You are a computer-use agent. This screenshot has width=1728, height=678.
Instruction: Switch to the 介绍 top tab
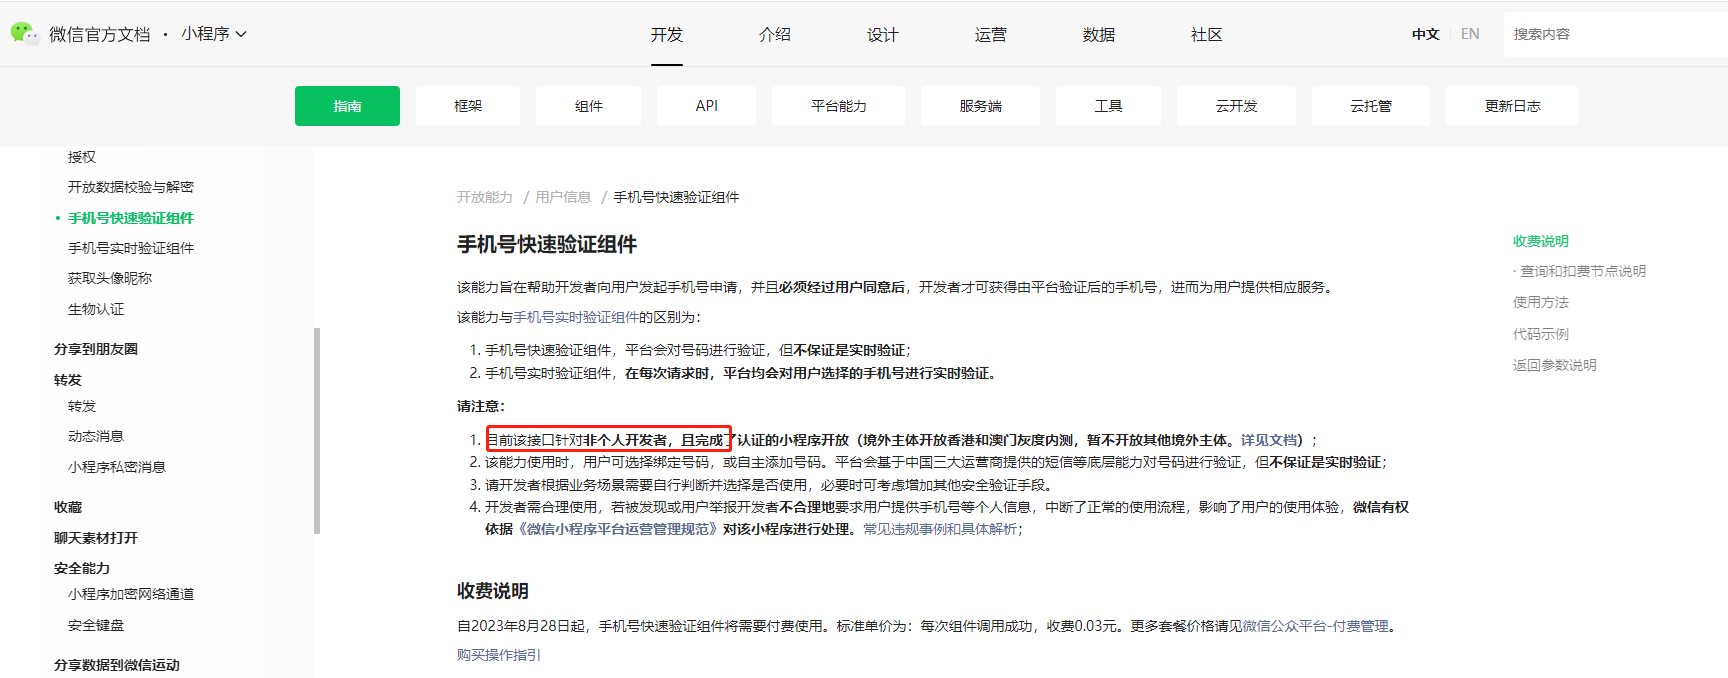coord(775,34)
